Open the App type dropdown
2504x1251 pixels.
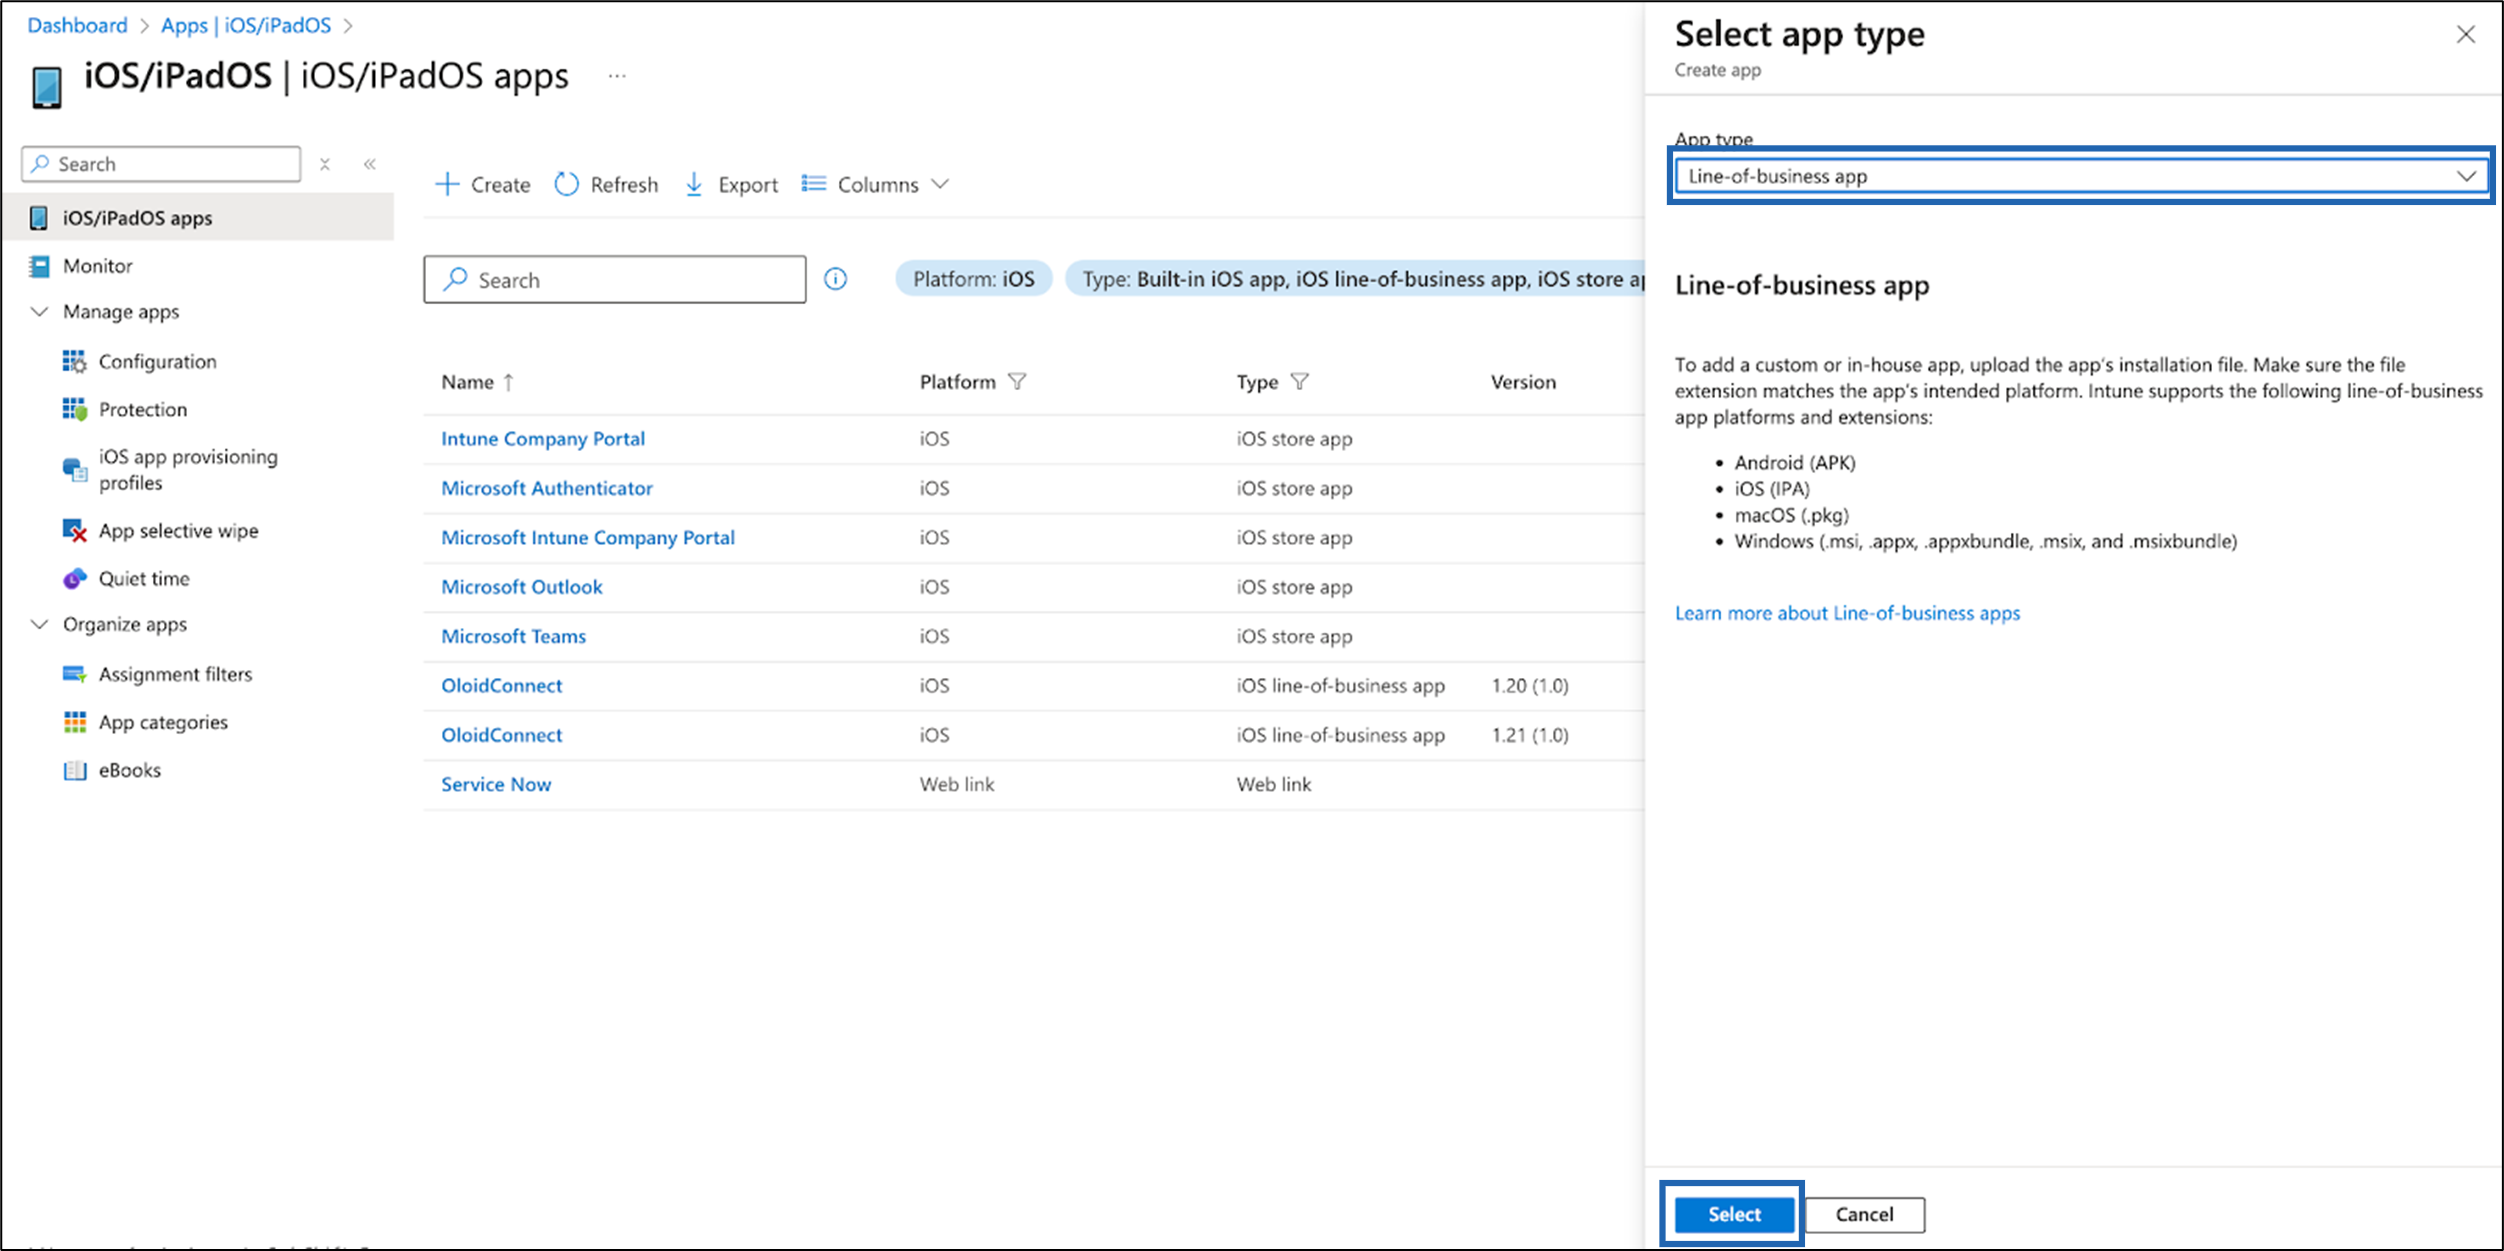coord(2081,176)
